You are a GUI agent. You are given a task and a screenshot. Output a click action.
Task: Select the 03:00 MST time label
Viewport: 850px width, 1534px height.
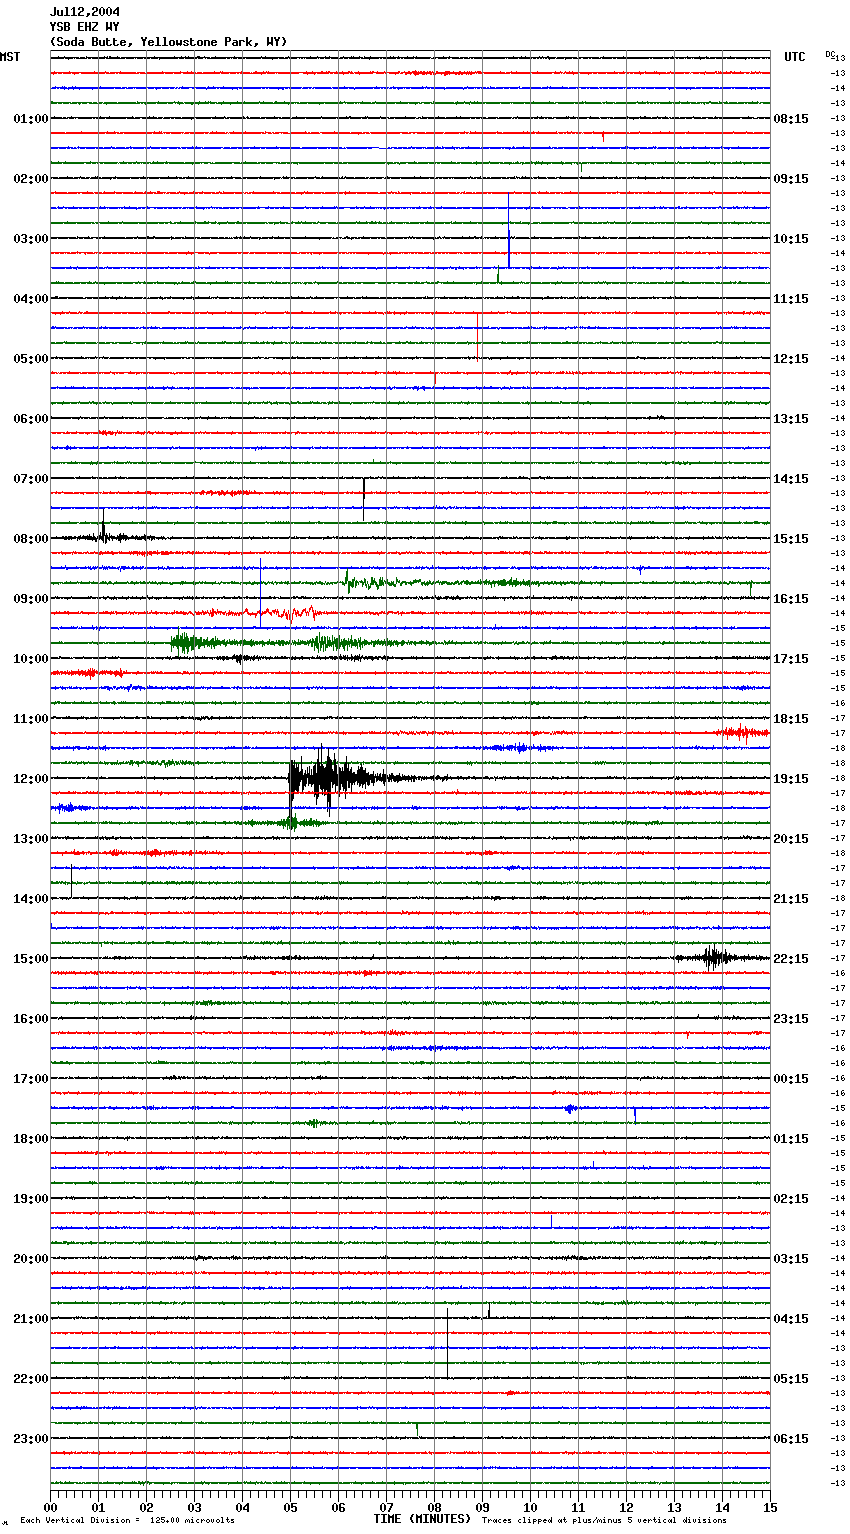point(30,239)
